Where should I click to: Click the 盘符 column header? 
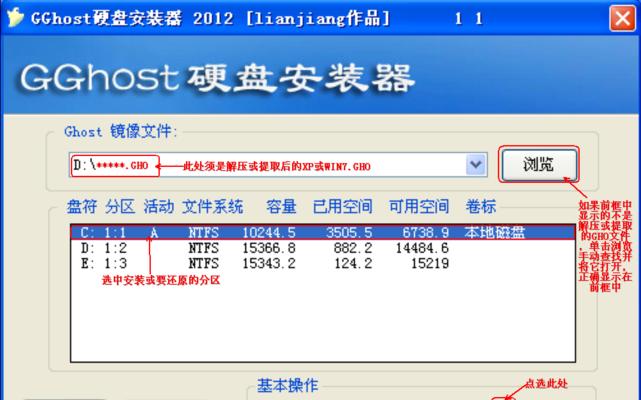82,207
